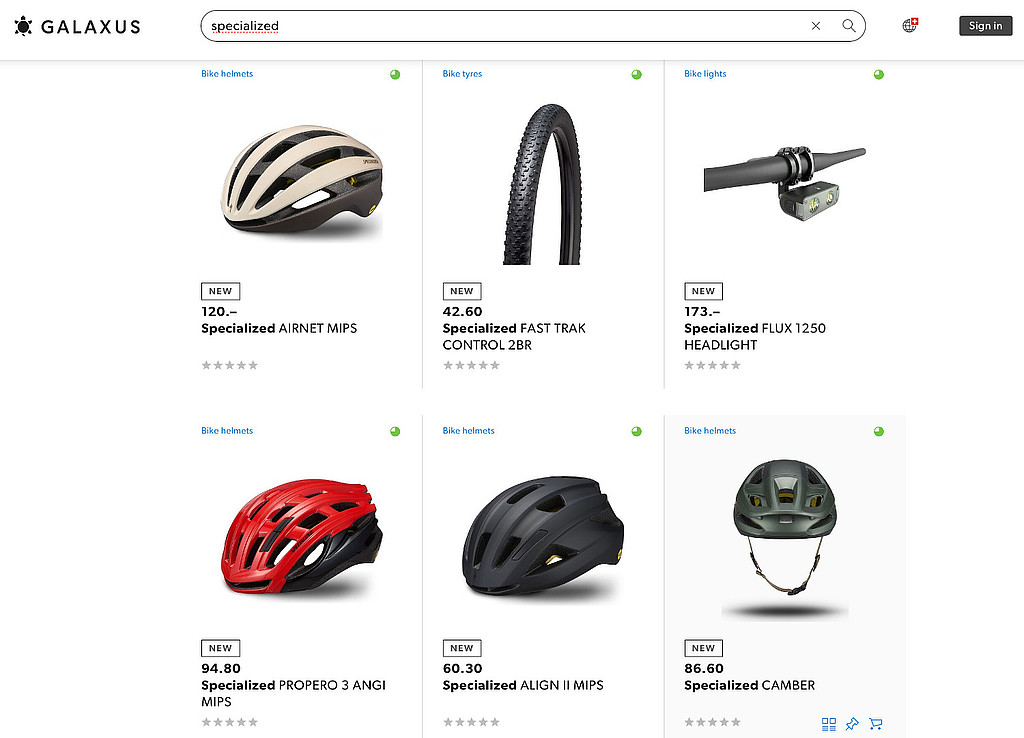
Task: Open the FAST TRAK CONTROL 2BR tyre image
Action: coord(543,183)
